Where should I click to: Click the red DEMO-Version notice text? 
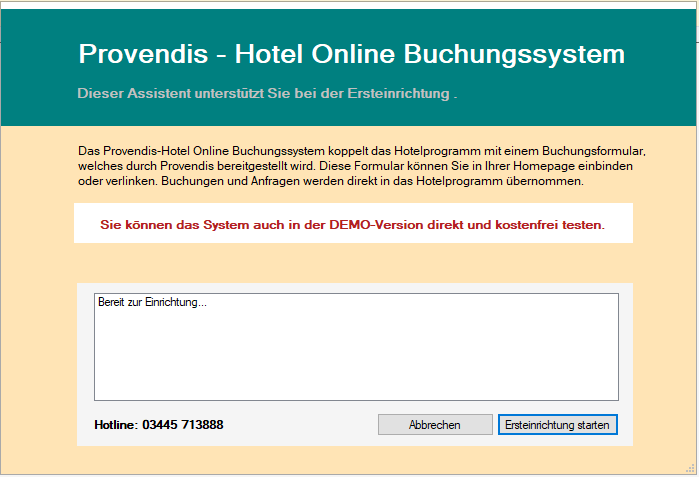pyautogui.click(x=352, y=225)
